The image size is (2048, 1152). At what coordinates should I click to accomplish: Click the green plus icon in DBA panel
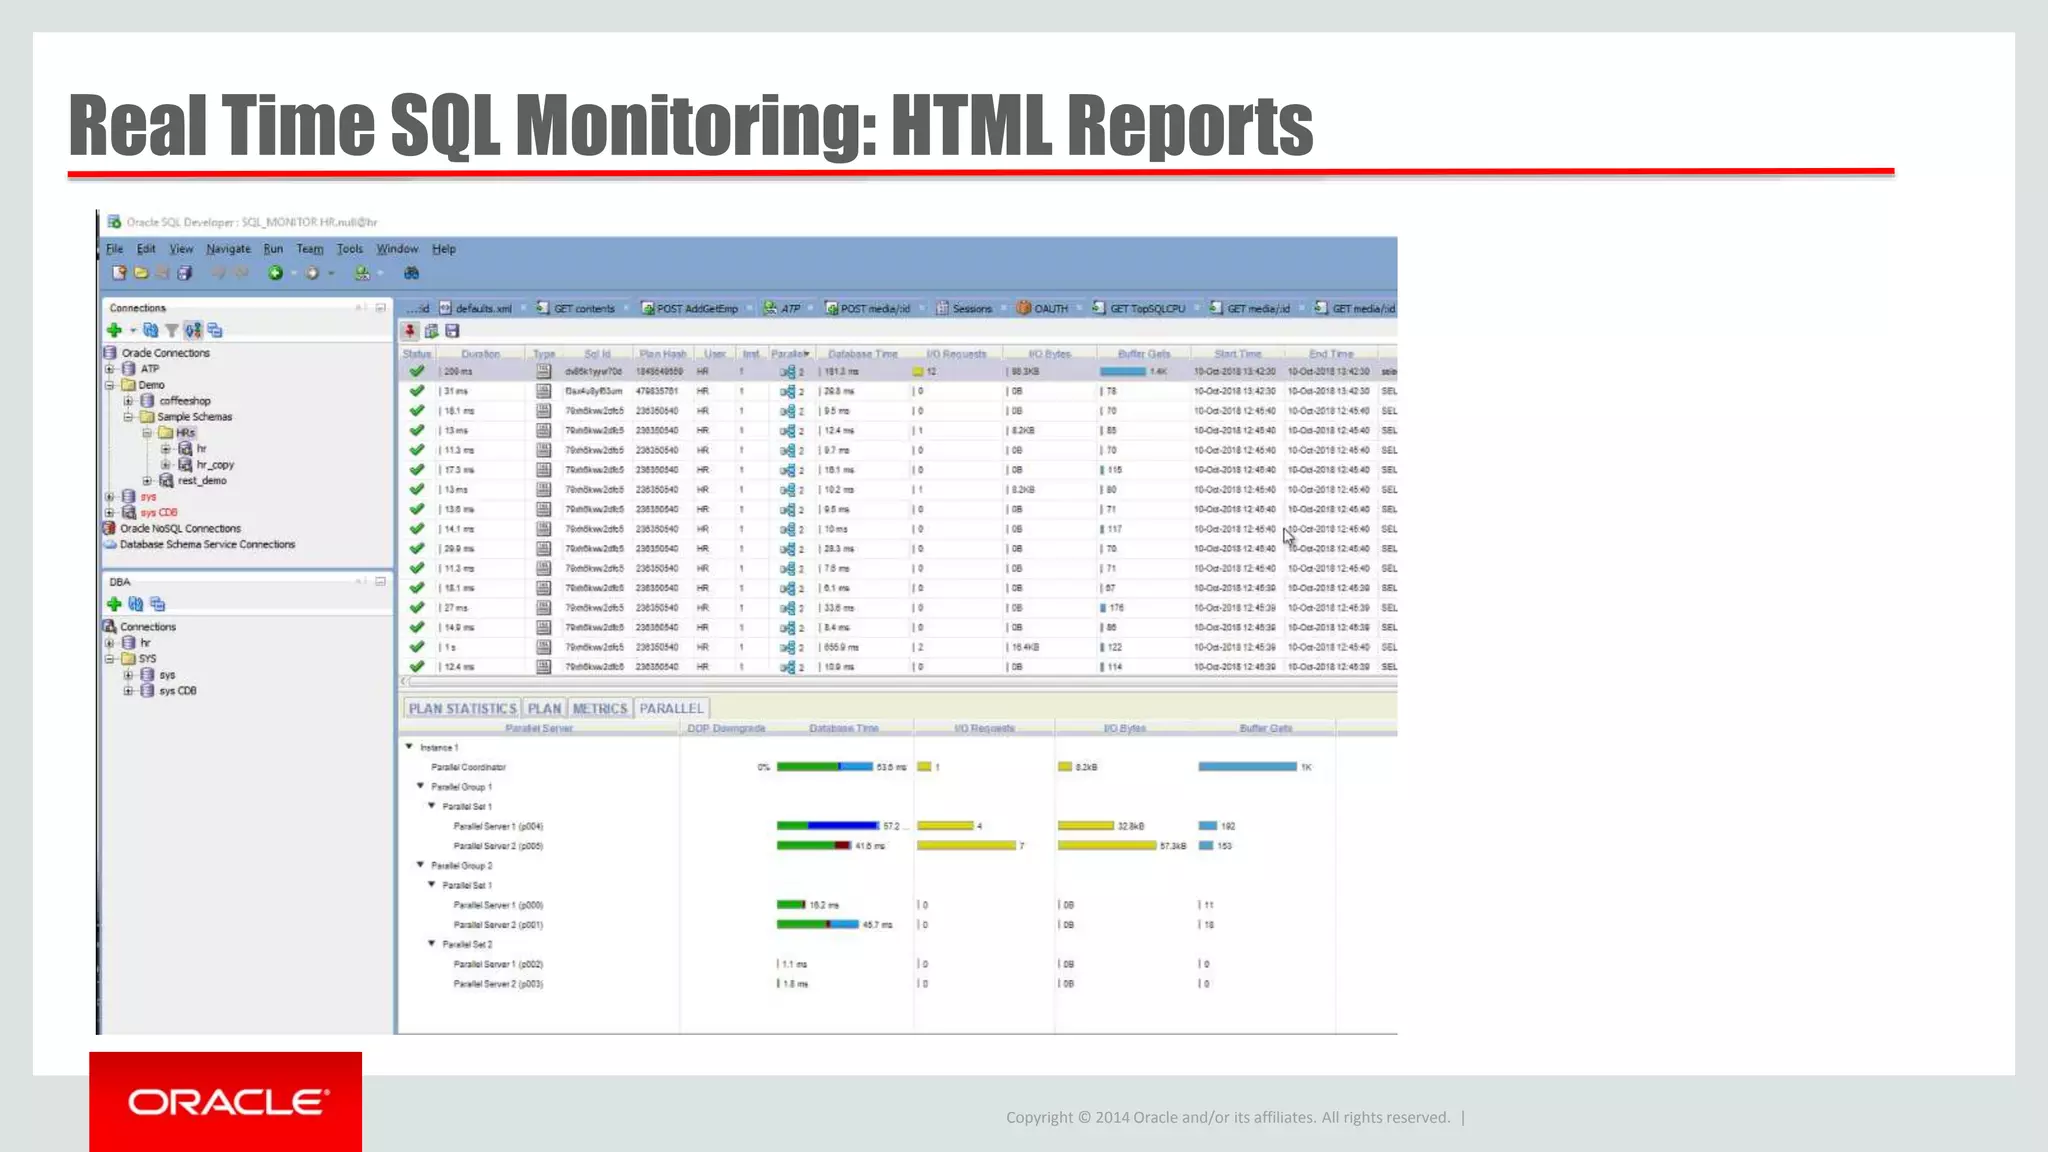tap(114, 604)
